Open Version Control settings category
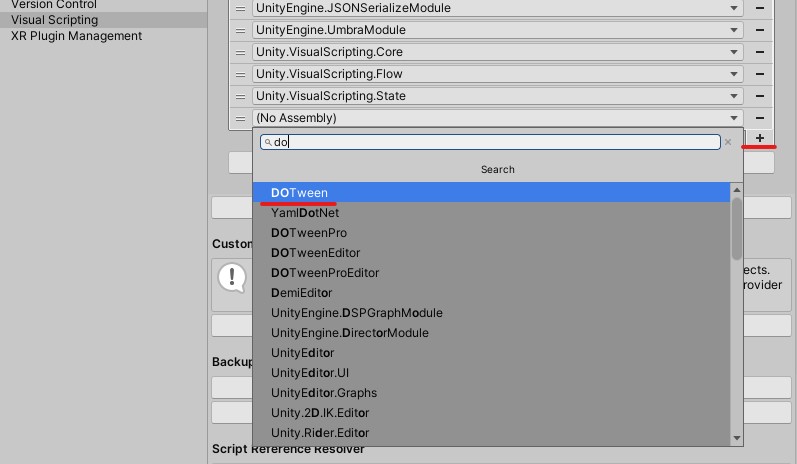 [x=103, y=5]
